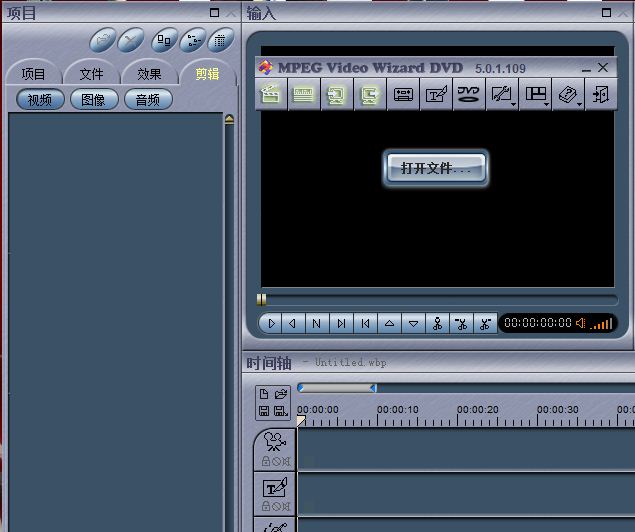635x532 pixels.
Task: Click the export-from-monitor toolbar icon
Action: 370,95
